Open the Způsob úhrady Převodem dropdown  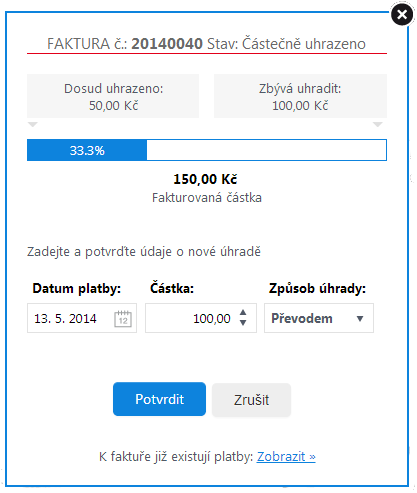319,318
